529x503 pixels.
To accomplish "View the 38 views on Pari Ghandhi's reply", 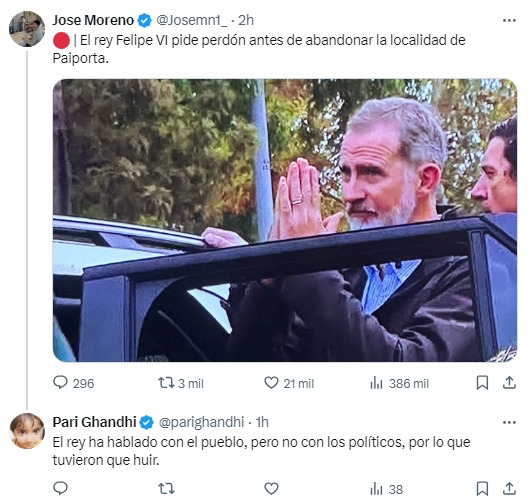I will pyautogui.click(x=387, y=489).
